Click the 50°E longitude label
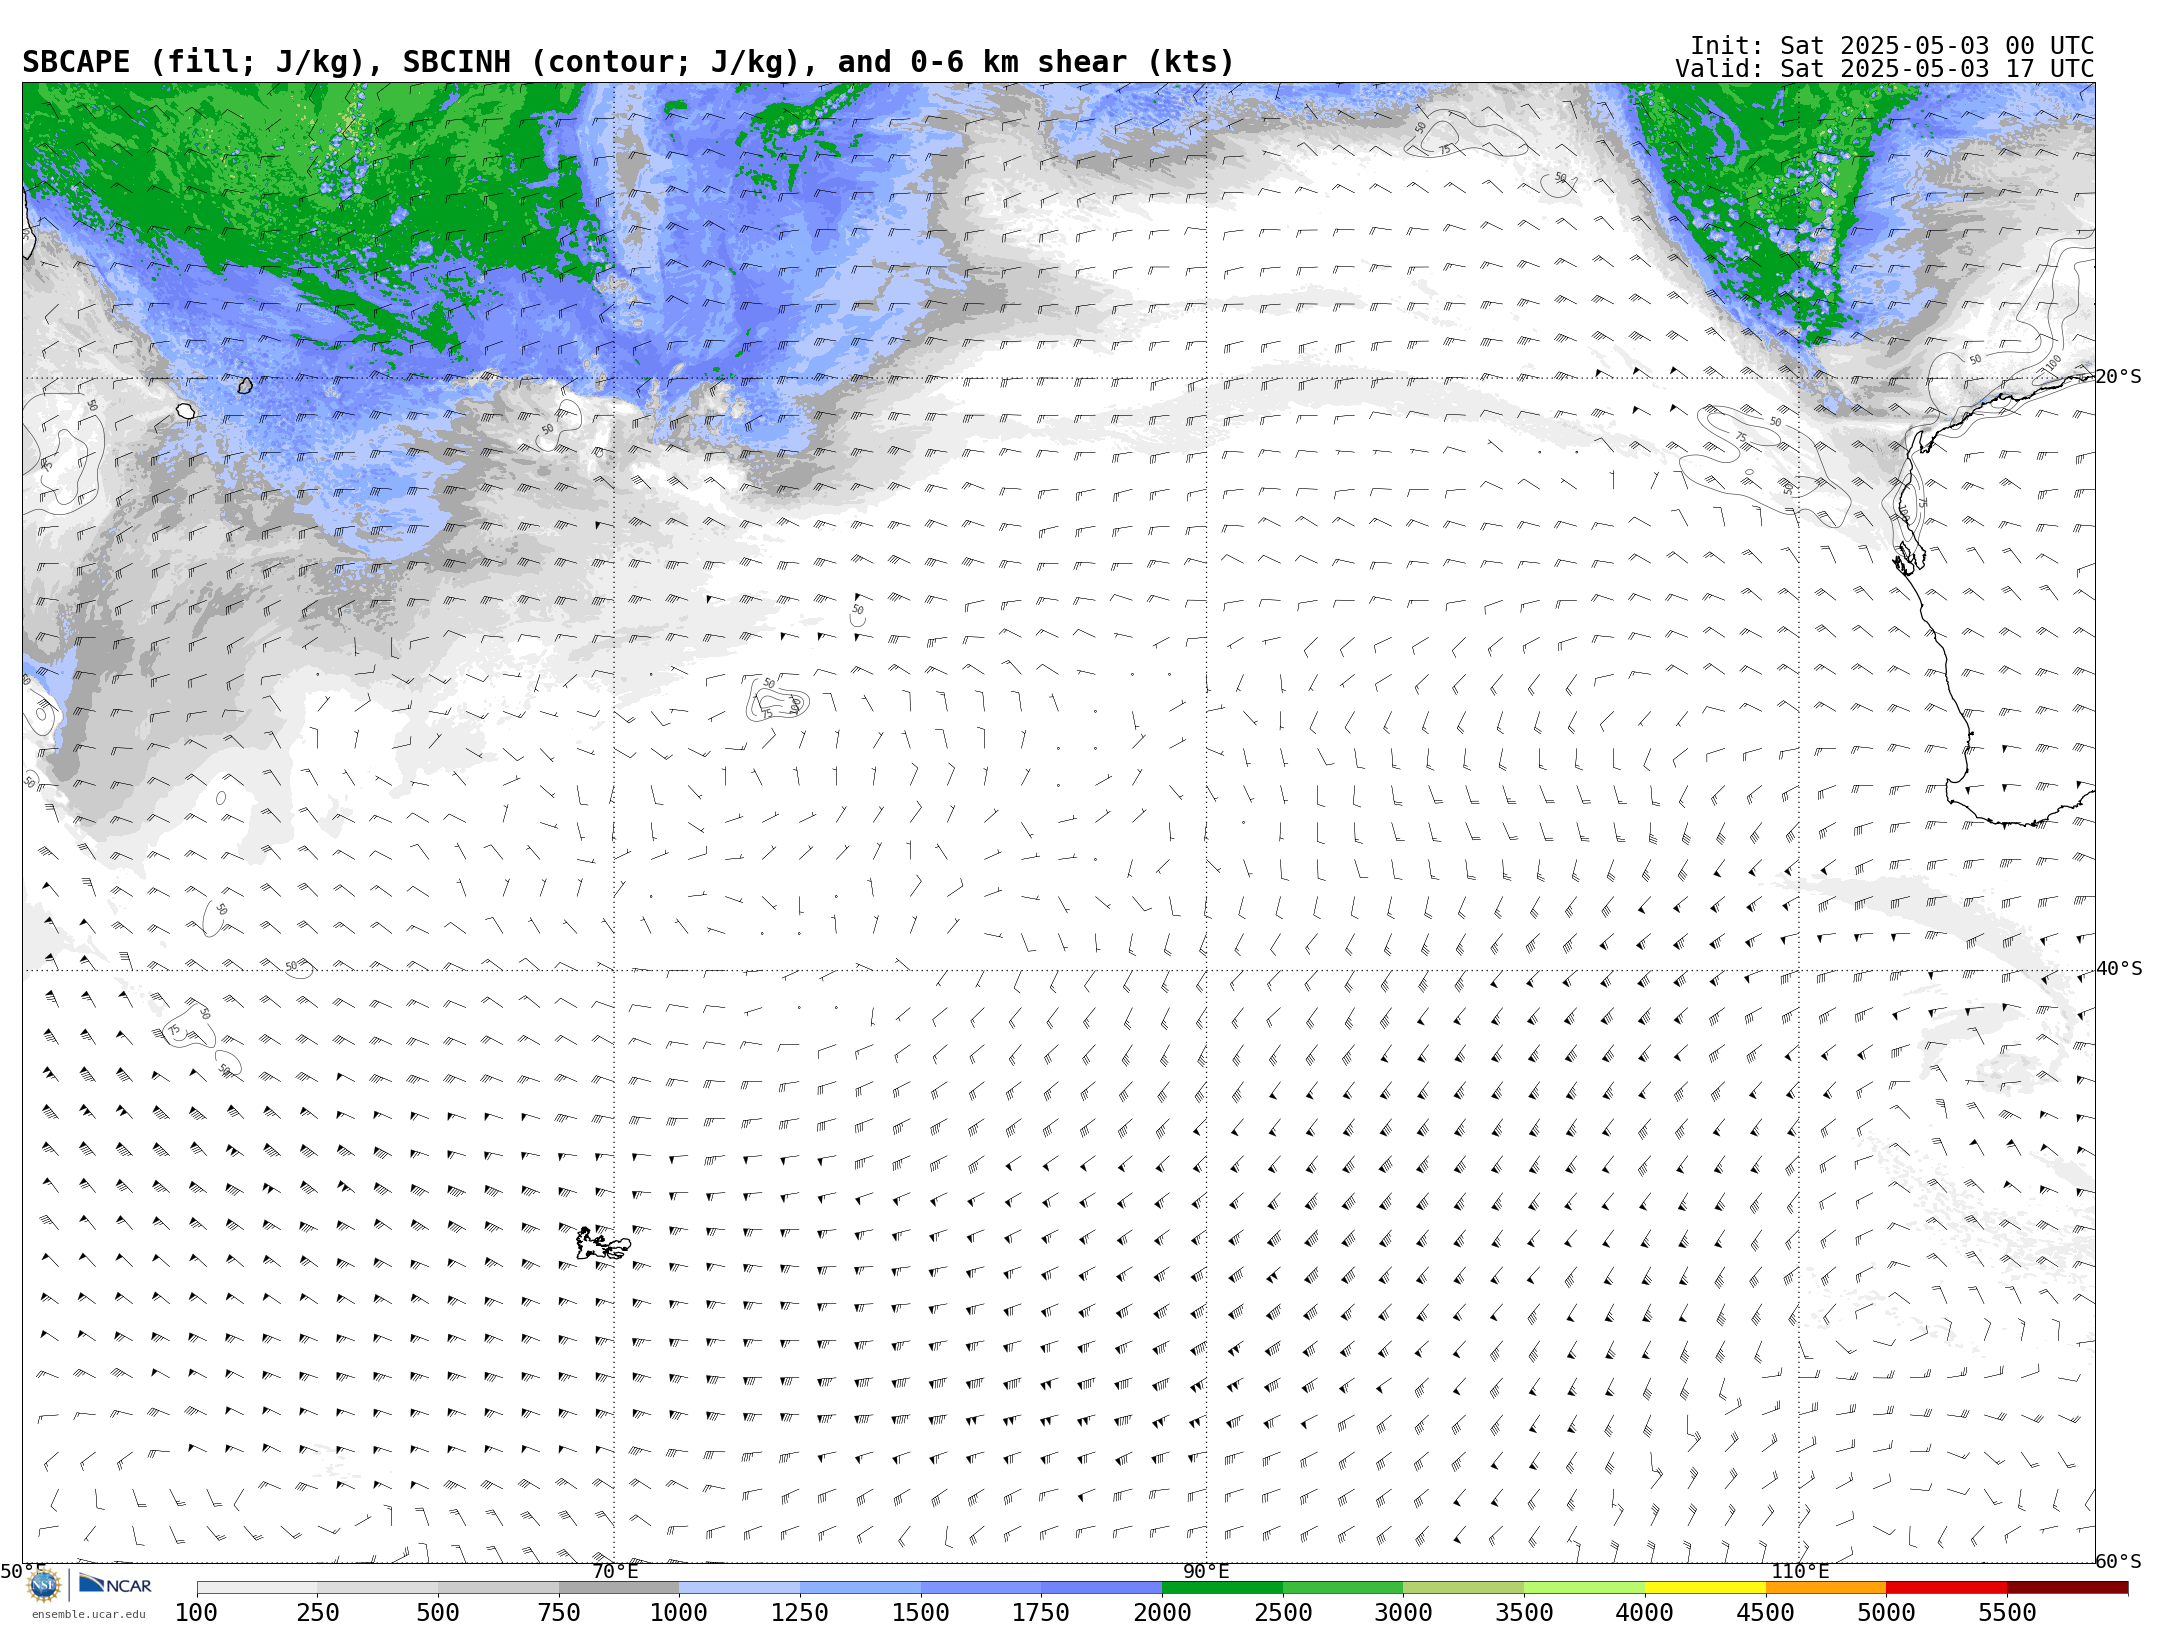 [23, 1571]
